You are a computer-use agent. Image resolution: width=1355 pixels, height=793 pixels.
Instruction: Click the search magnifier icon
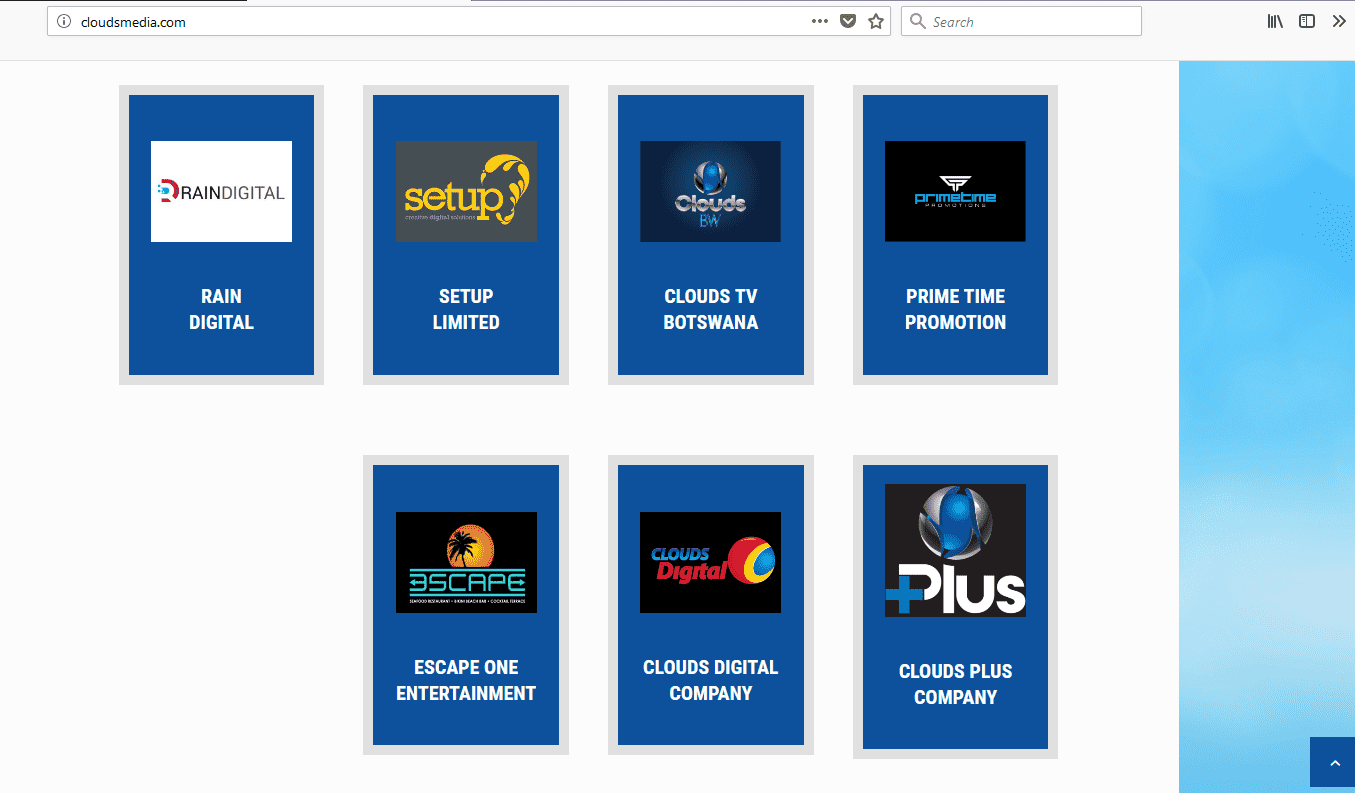[x=917, y=21]
